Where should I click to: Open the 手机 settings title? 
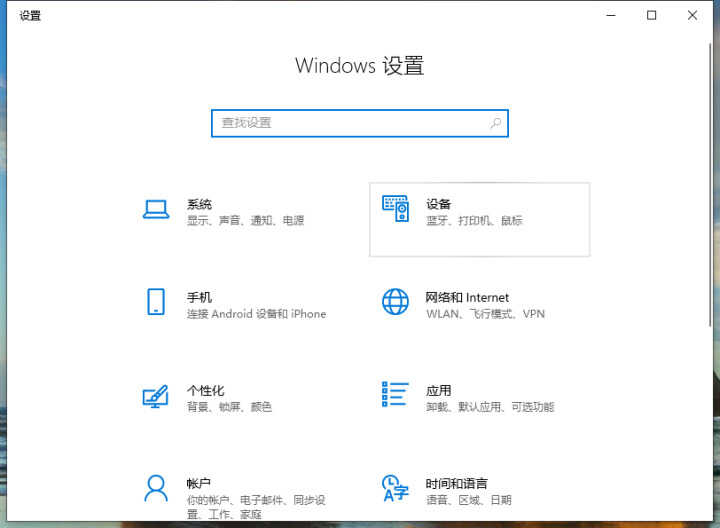[x=199, y=297]
